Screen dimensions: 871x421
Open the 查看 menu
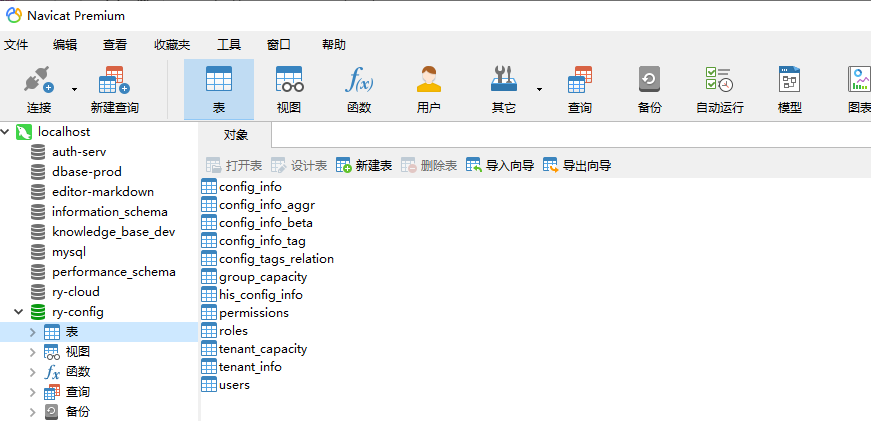115,45
